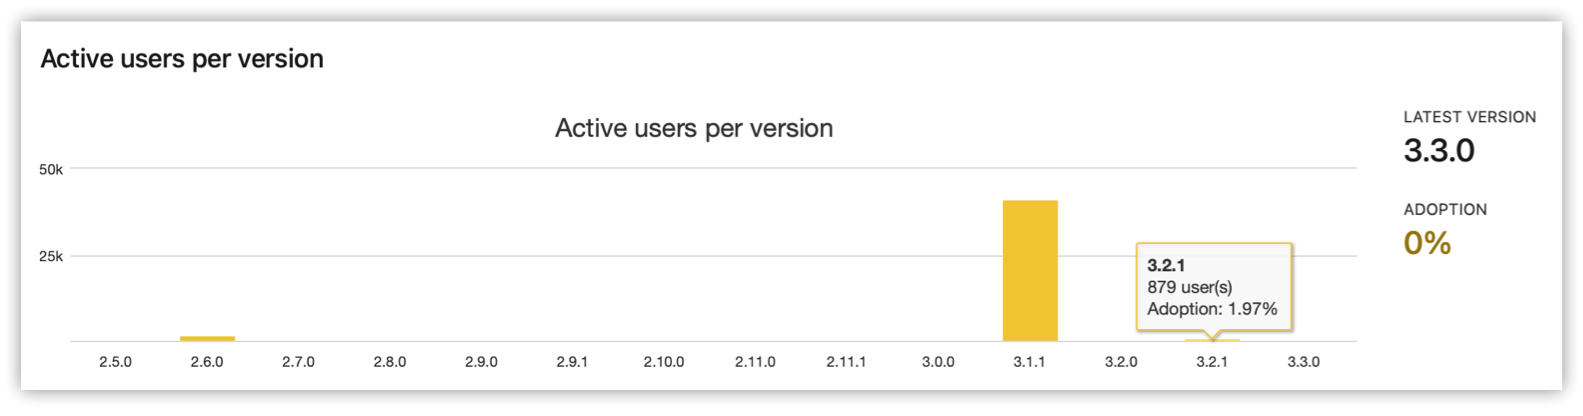Click the small yellow bar for version 2.6.0

tap(207, 339)
